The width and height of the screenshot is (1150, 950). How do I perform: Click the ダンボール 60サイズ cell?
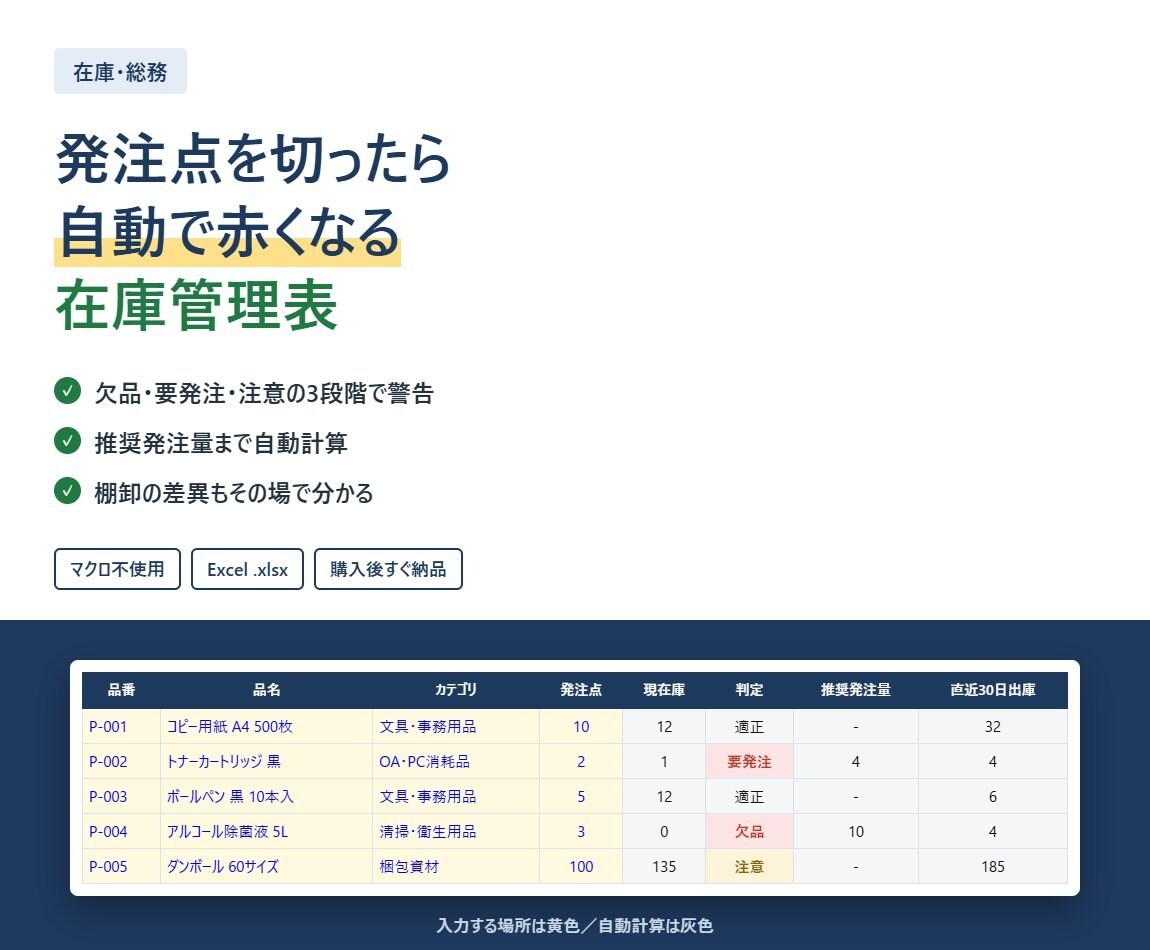pos(266,866)
